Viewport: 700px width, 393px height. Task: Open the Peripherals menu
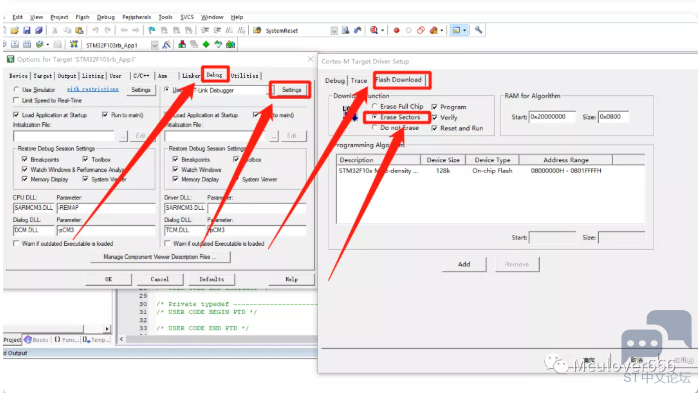point(137,17)
